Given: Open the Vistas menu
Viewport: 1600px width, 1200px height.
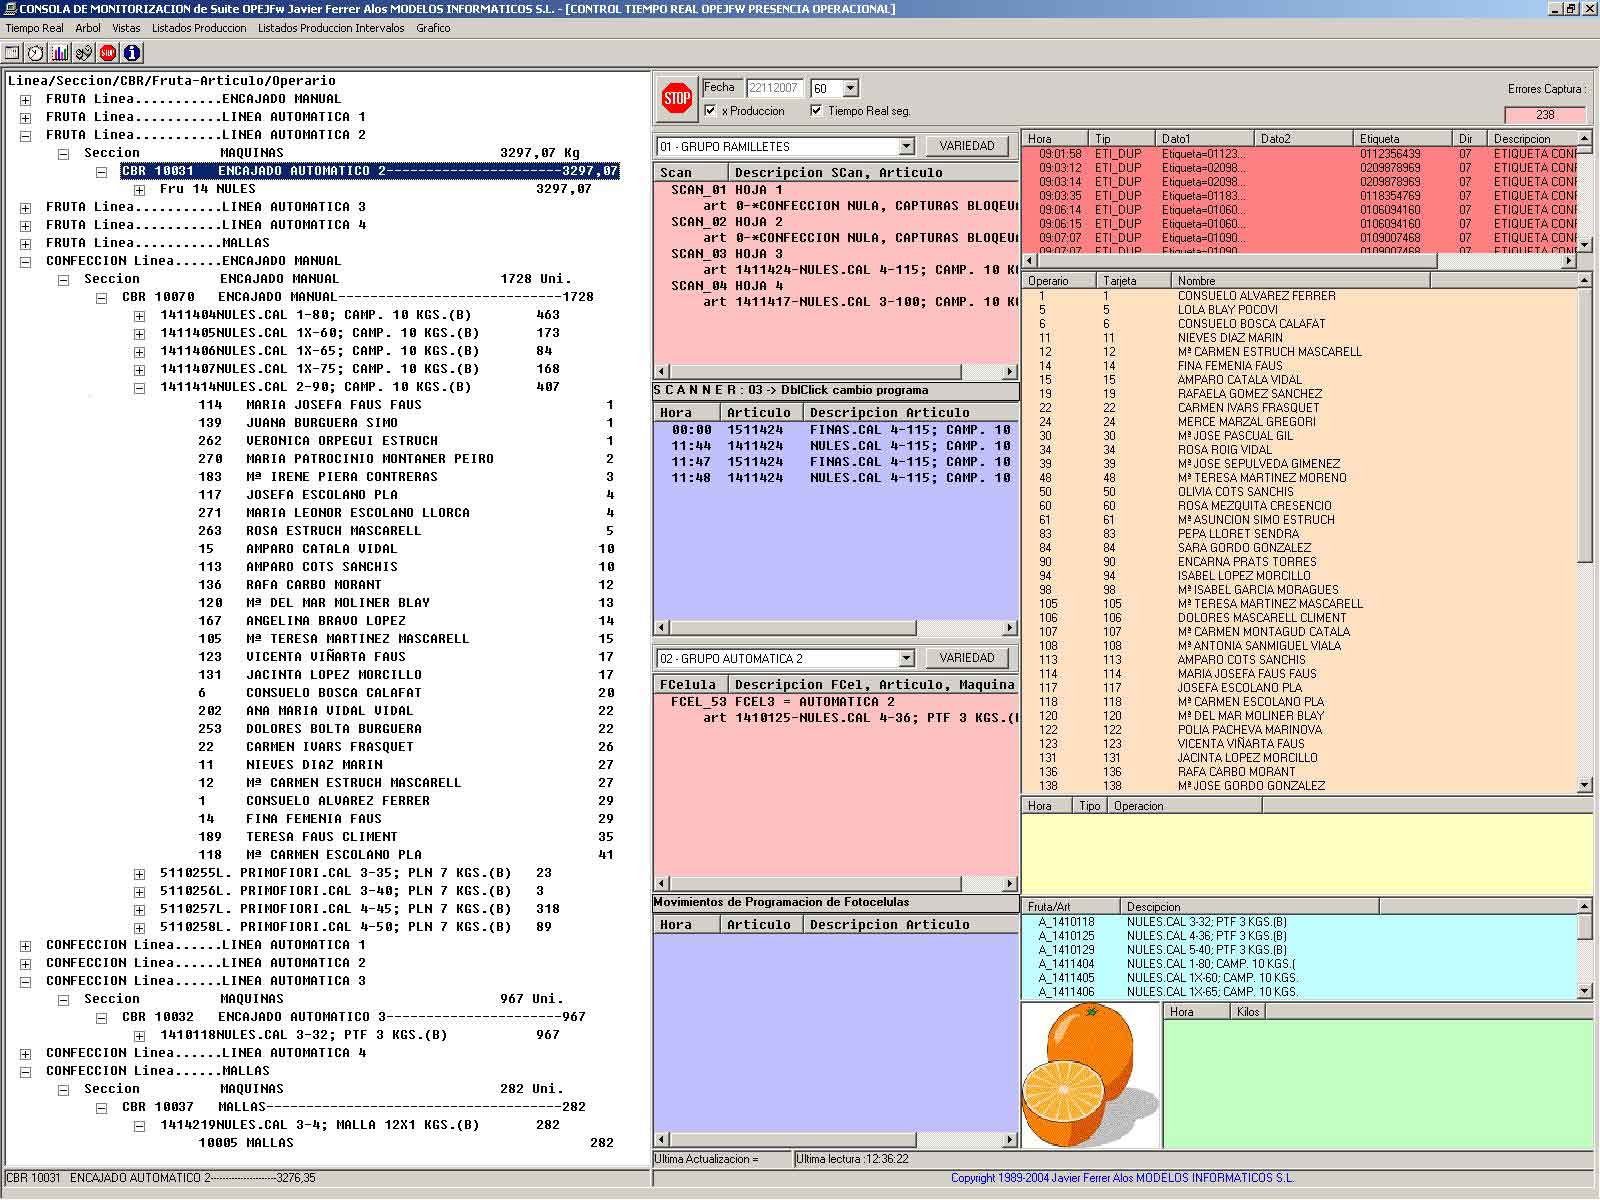Looking at the screenshot, I should point(126,28).
